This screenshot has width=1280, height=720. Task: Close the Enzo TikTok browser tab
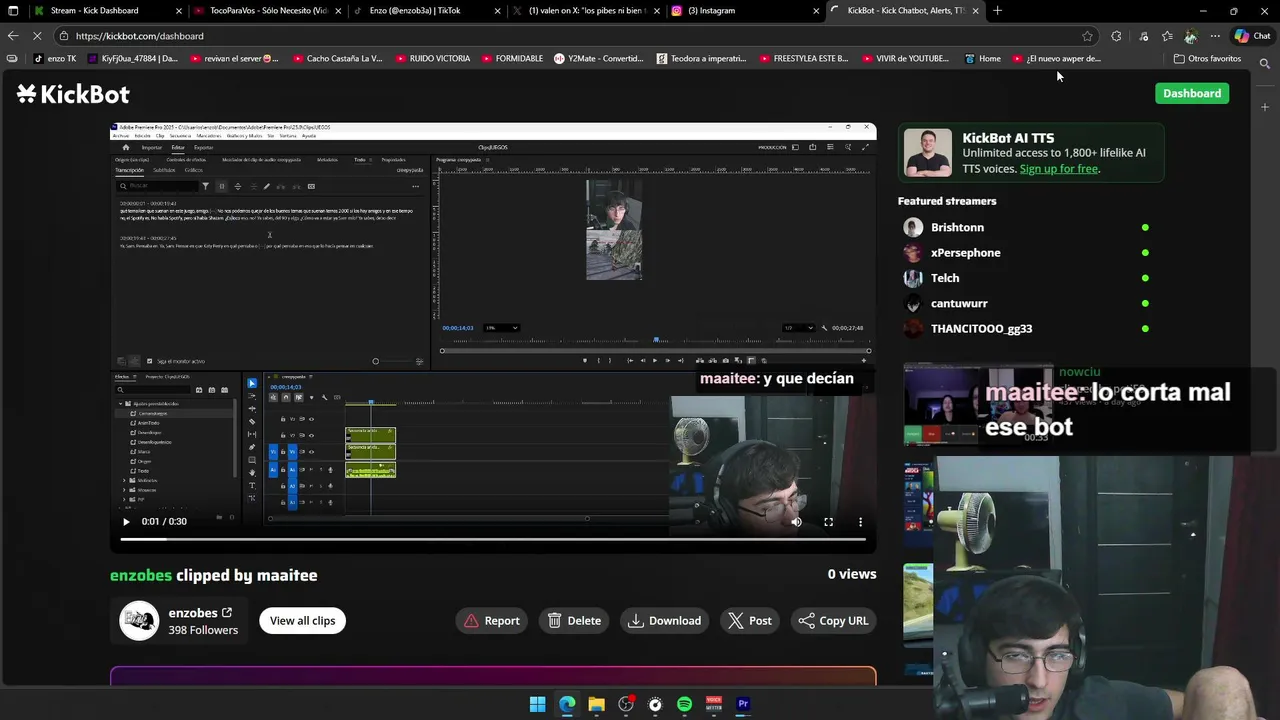point(497,11)
